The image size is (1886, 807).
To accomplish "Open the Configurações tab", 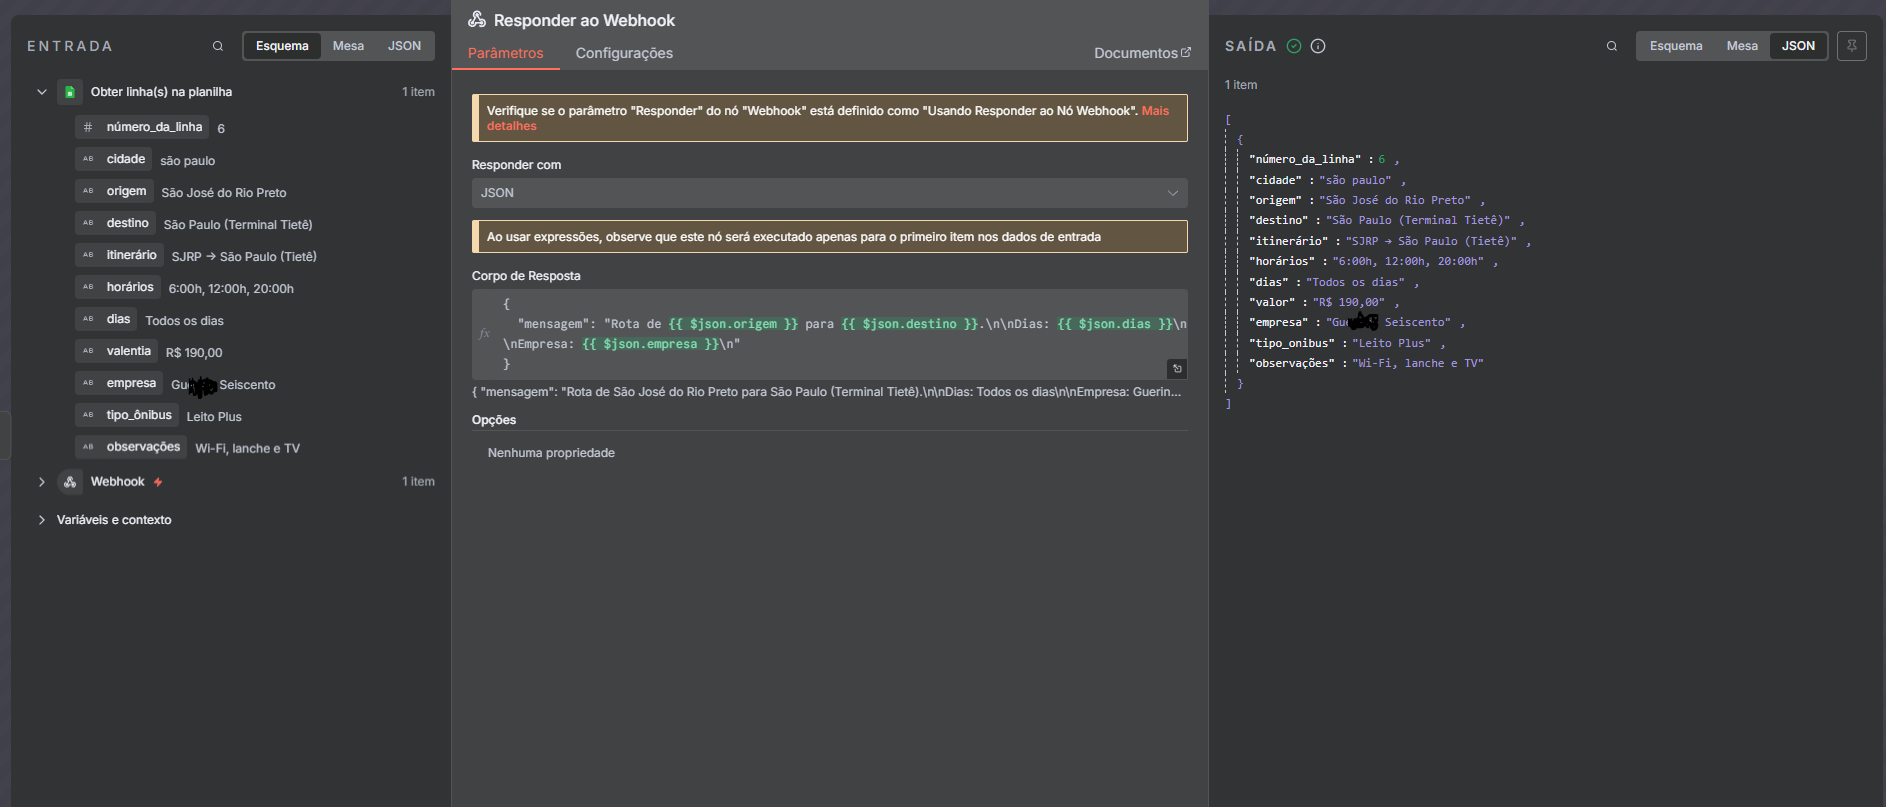I will tap(624, 53).
